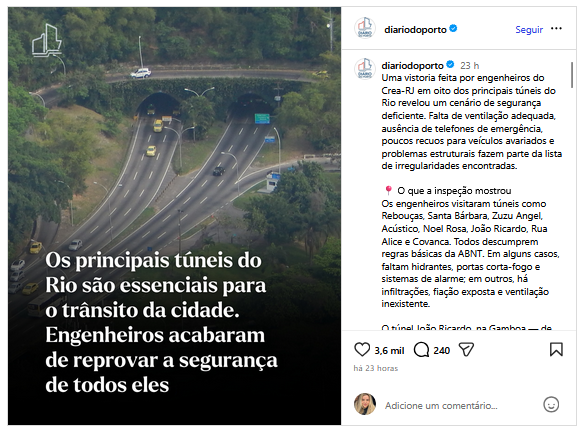The height and width of the screenshot is (436, 586).
Task: Click the 'há 23 horas' post date
Action: coord(376,368)
